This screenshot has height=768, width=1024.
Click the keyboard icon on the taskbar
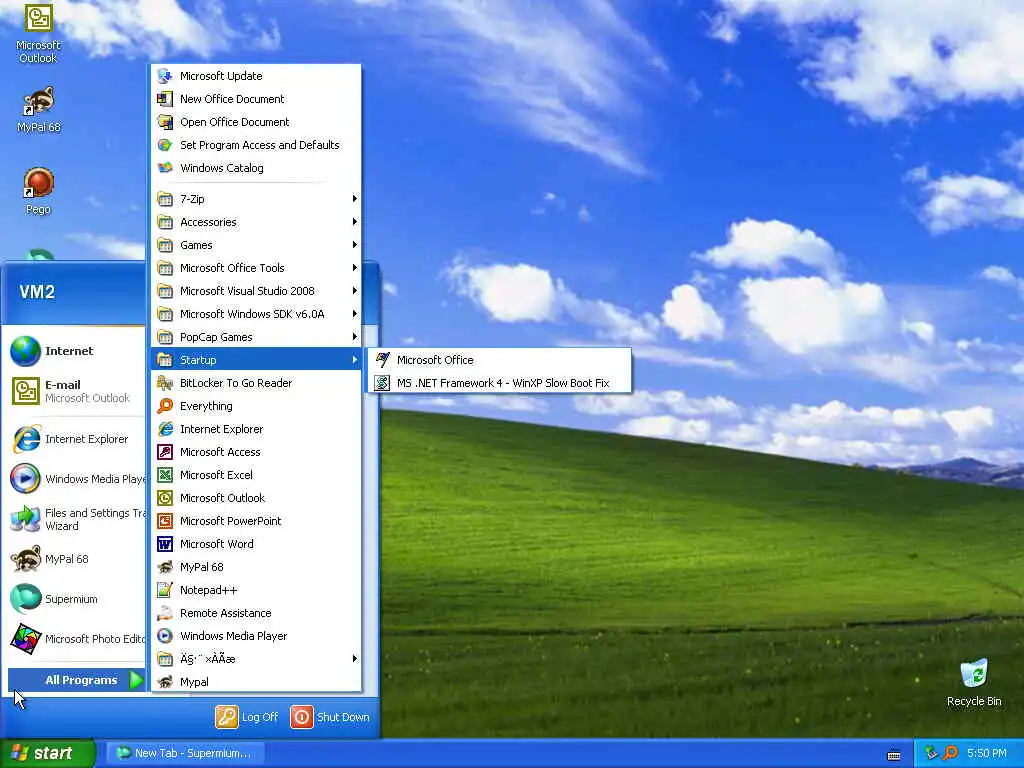point(894,755)
